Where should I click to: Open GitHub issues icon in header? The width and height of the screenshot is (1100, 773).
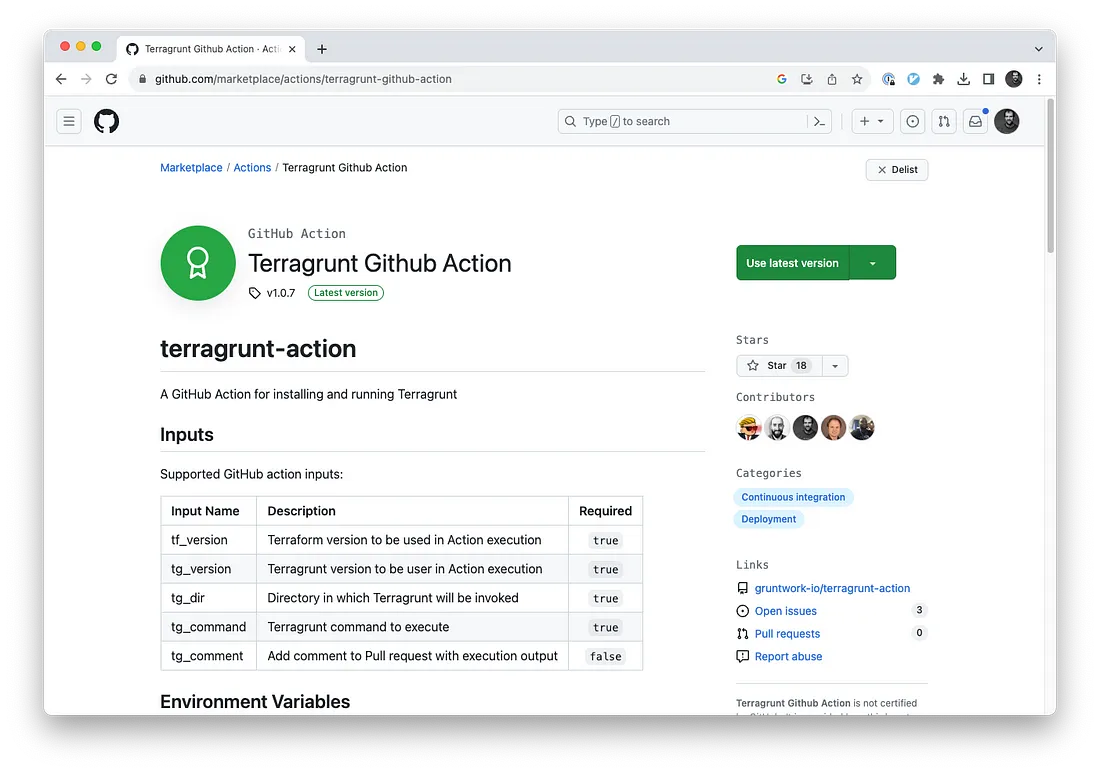coord(913,121)
